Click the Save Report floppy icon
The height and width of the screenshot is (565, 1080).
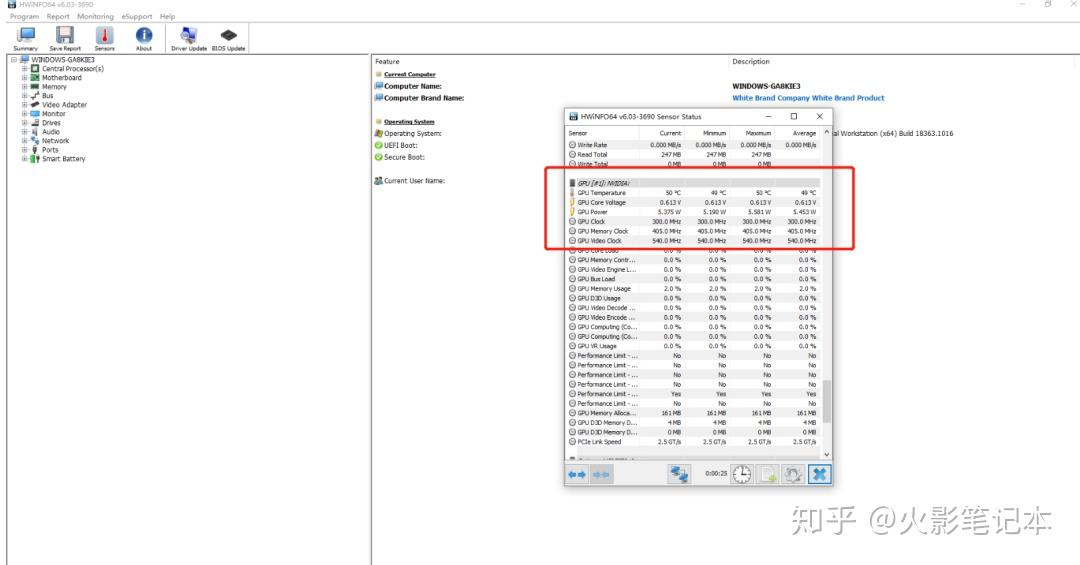click(65, 39)
